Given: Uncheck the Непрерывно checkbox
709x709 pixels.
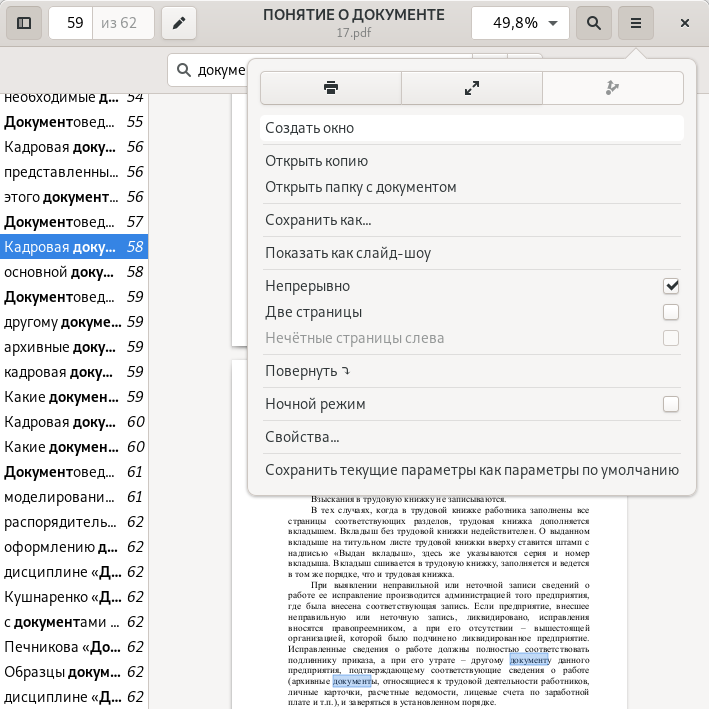Looking at the screenshot, I should point(671,286).
